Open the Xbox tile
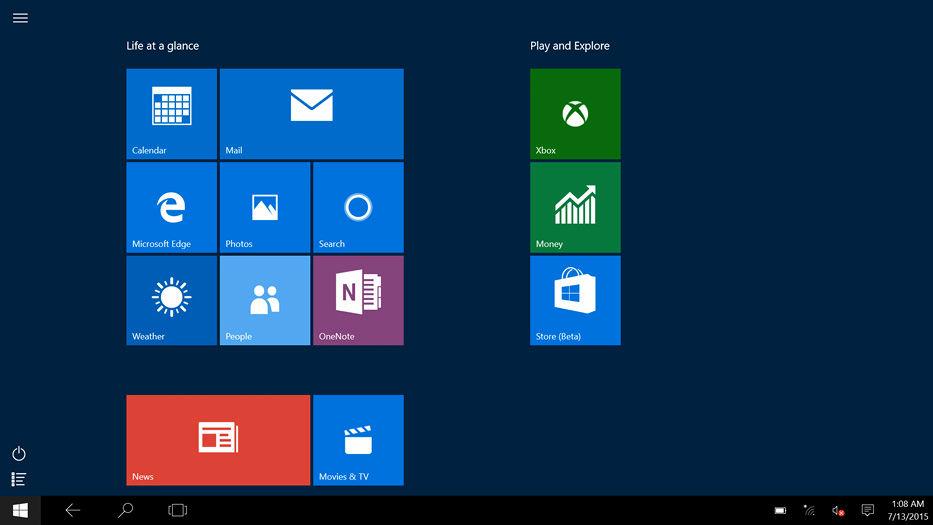Viewport: 933px width, 525px height. 575,114
